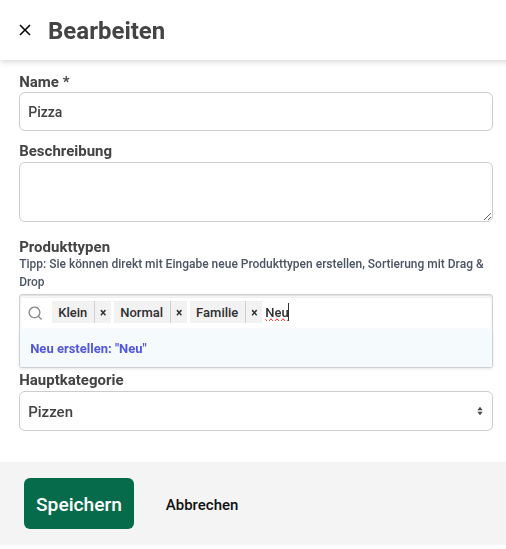The image size is (506, 549).
Task: Click the Produkttypen field label
Action: coord(64,247)
